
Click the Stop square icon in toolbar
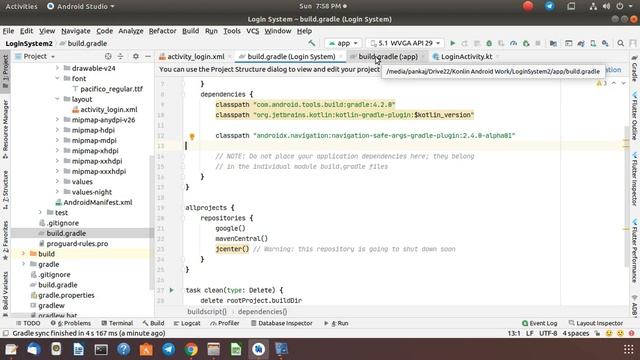click(538, 43)
